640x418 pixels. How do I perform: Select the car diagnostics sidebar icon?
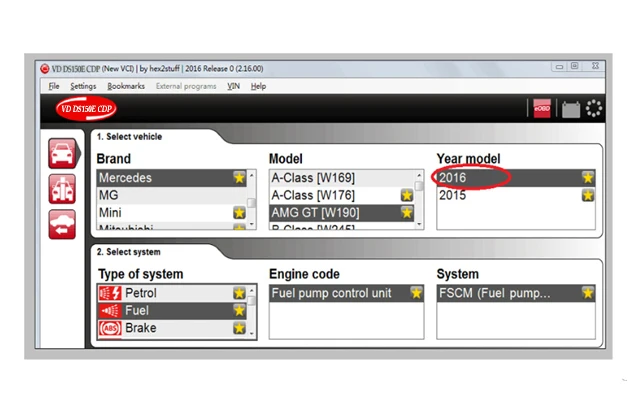(62, 153)
